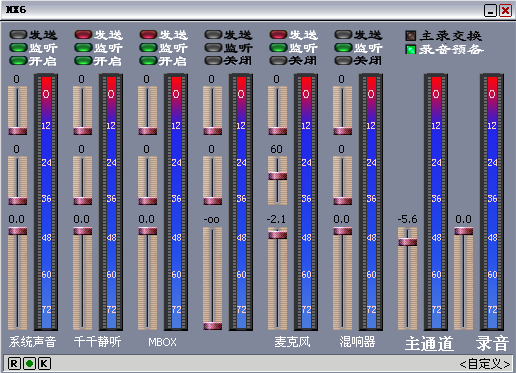Close the MX6 window
Screen dimensions: 516x373
coord(506,11)
